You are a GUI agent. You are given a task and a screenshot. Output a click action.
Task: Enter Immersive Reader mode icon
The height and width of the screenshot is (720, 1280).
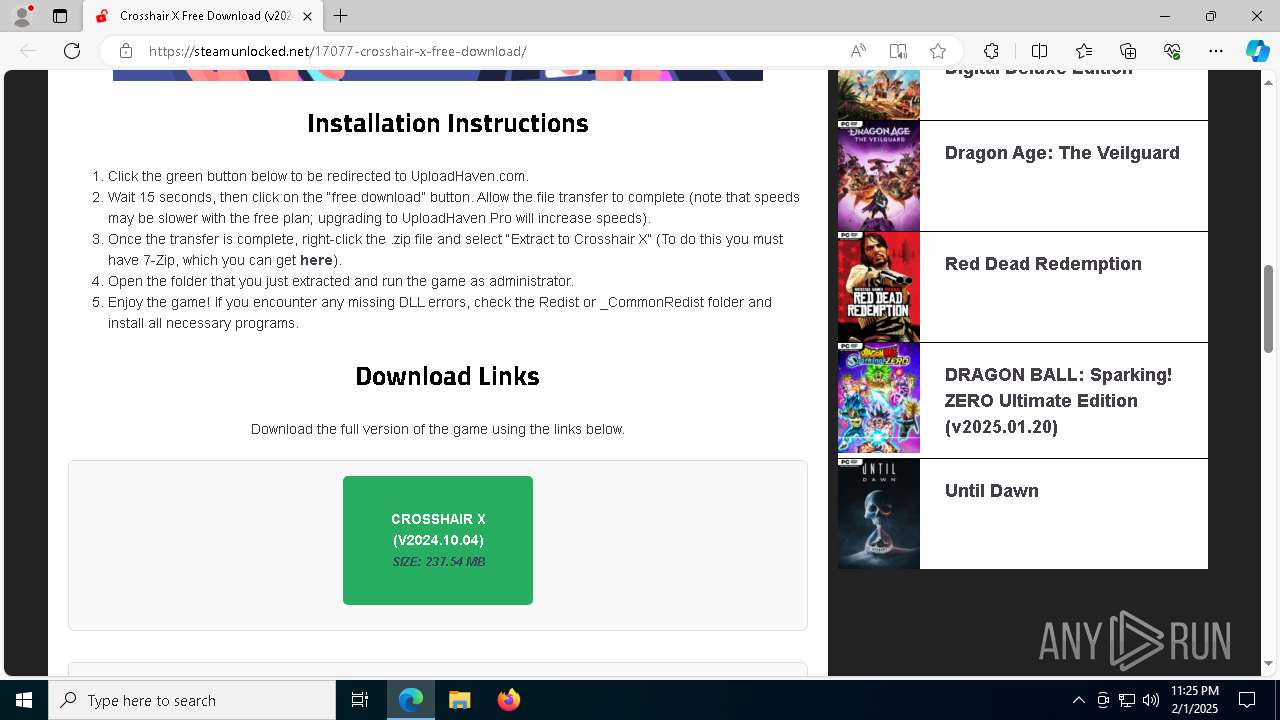pyautogui.click(x=898, y=51)
